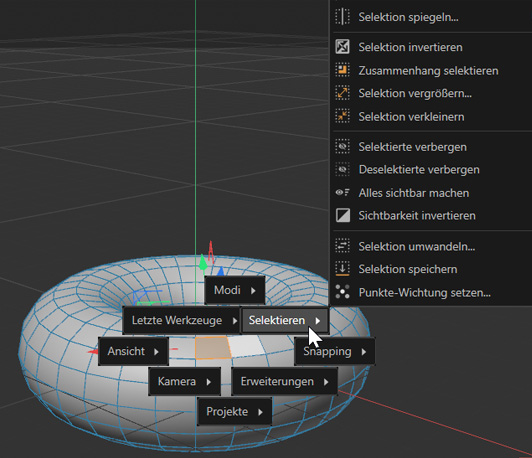
Task: Hide selected via Selektierte verbergen eye icon
Action: coord(342,147)
